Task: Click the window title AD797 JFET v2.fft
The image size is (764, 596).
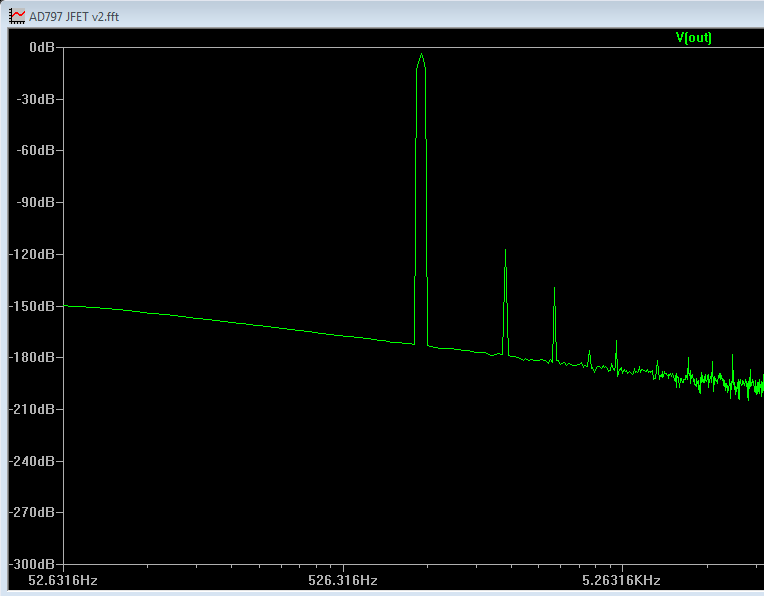Action: (x=74, y=17)
